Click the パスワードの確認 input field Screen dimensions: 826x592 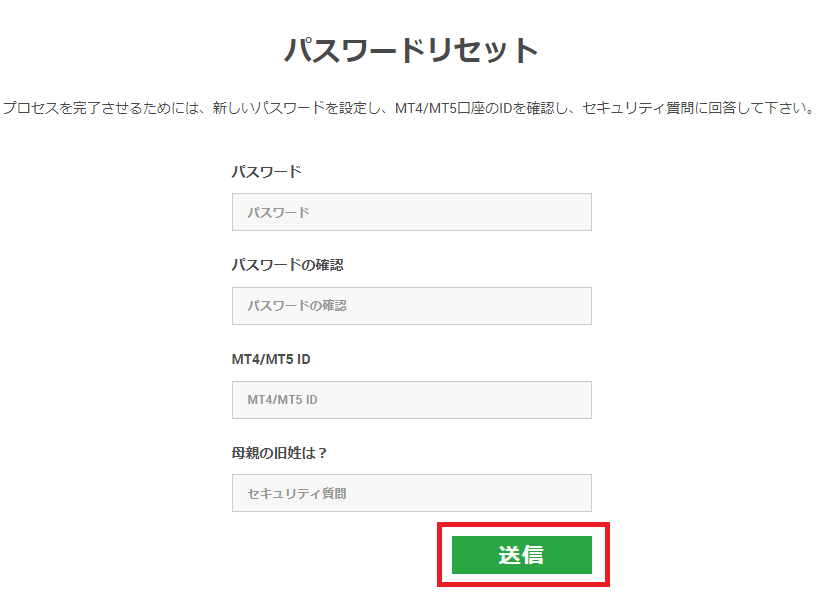point(411,306)
